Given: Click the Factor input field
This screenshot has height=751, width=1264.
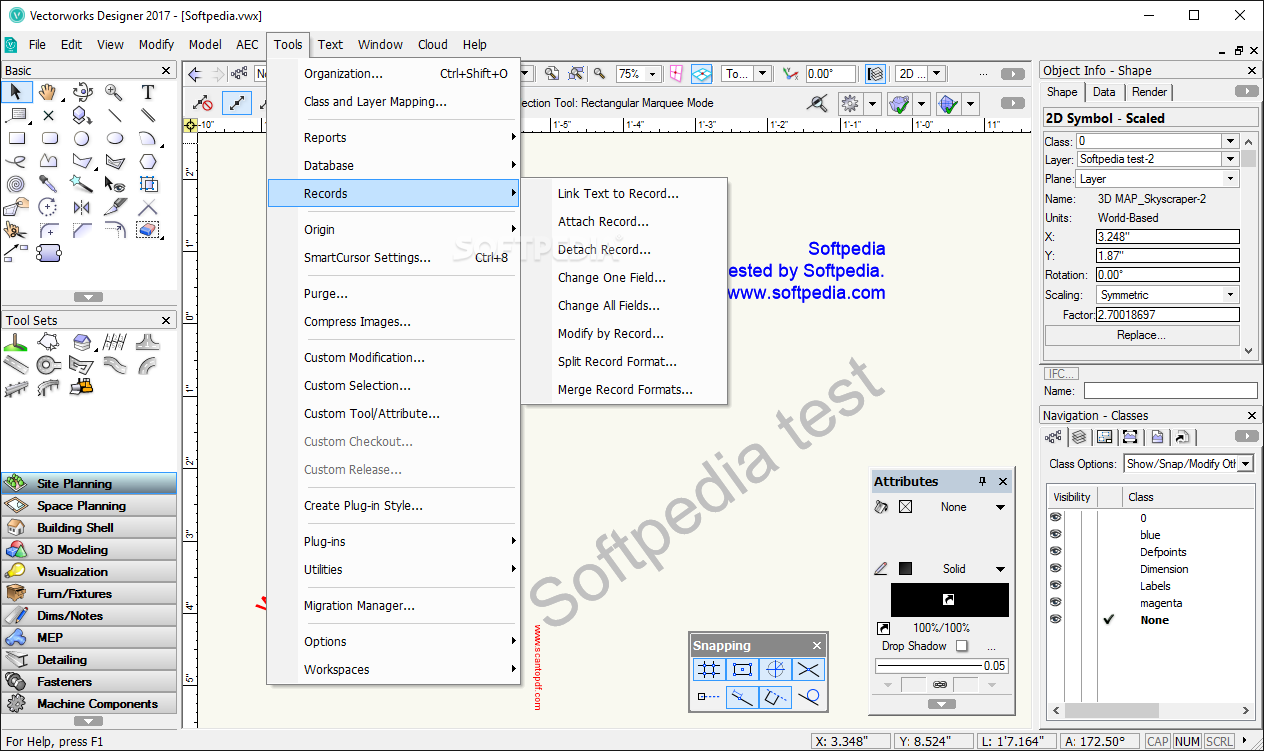Looking at the screenshot, I should (x=1167, y=314).
